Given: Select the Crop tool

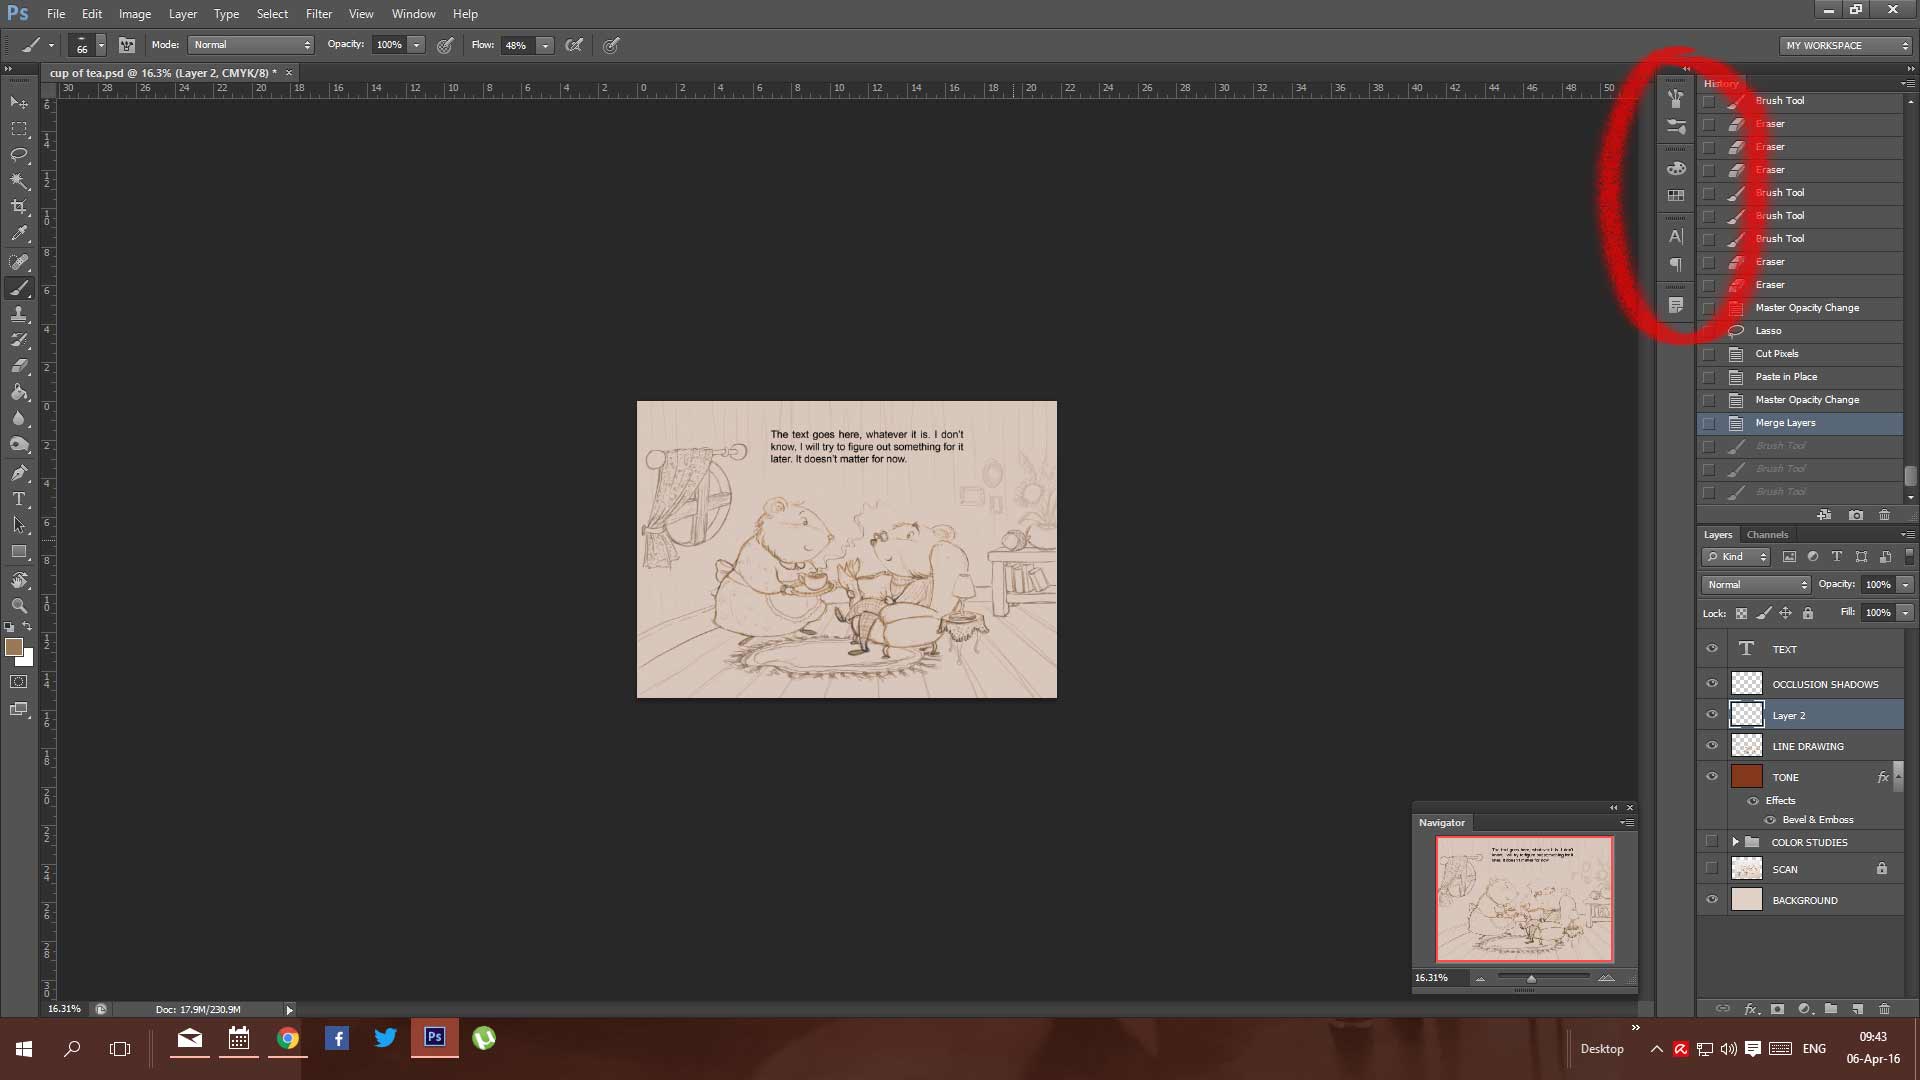Looking at the screenshot, I should [x=19, y=207].
